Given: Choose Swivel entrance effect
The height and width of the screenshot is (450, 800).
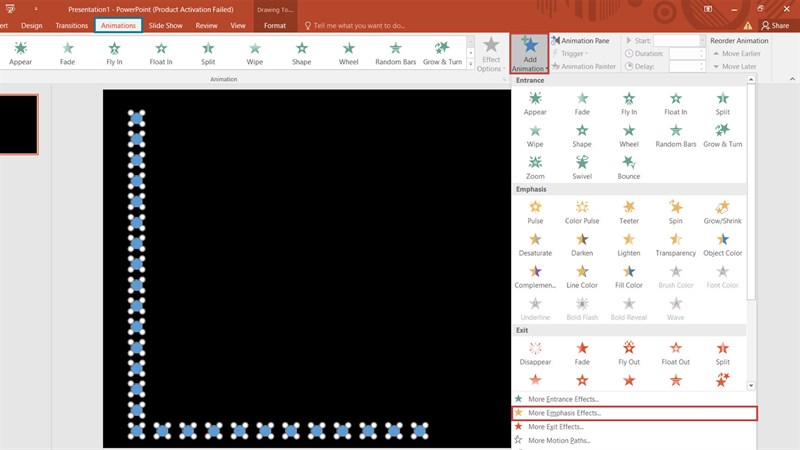Looking at the screenshot, I should (582, 167).
